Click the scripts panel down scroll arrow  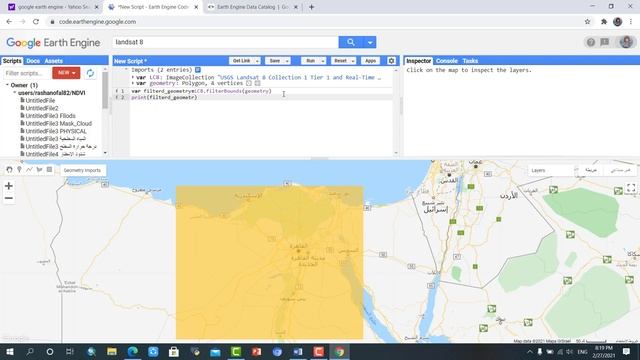[x=105, y=153]
